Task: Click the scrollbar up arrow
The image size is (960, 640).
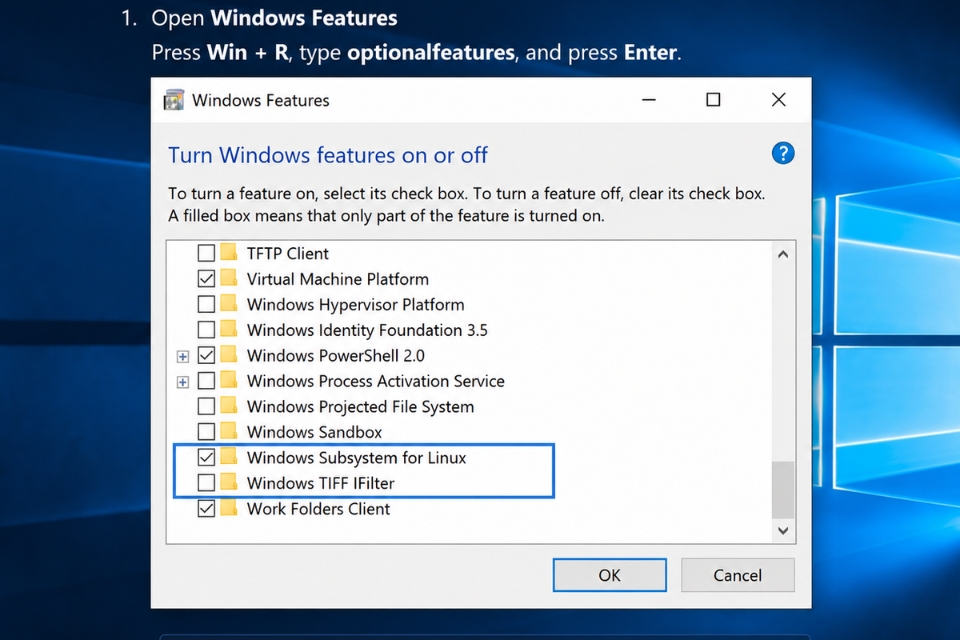Action: (783, 254)
